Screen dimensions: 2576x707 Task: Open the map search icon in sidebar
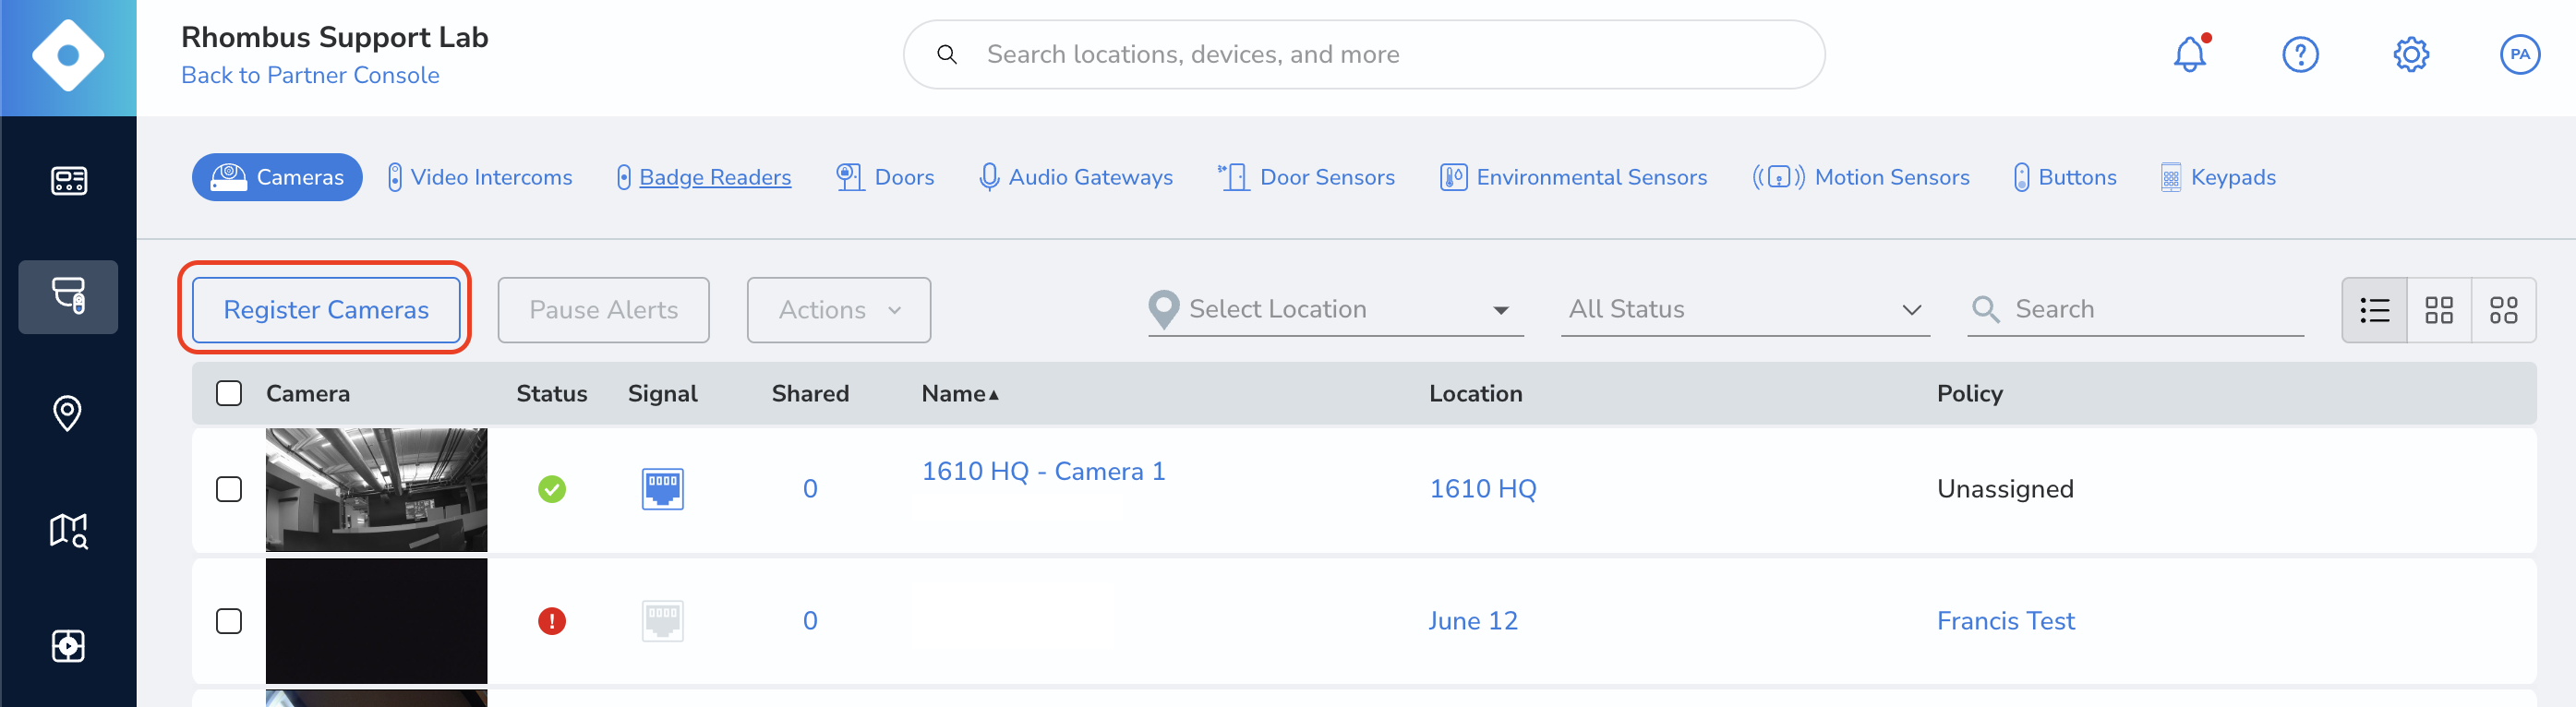pyautogui.click(x=68, y=530)
